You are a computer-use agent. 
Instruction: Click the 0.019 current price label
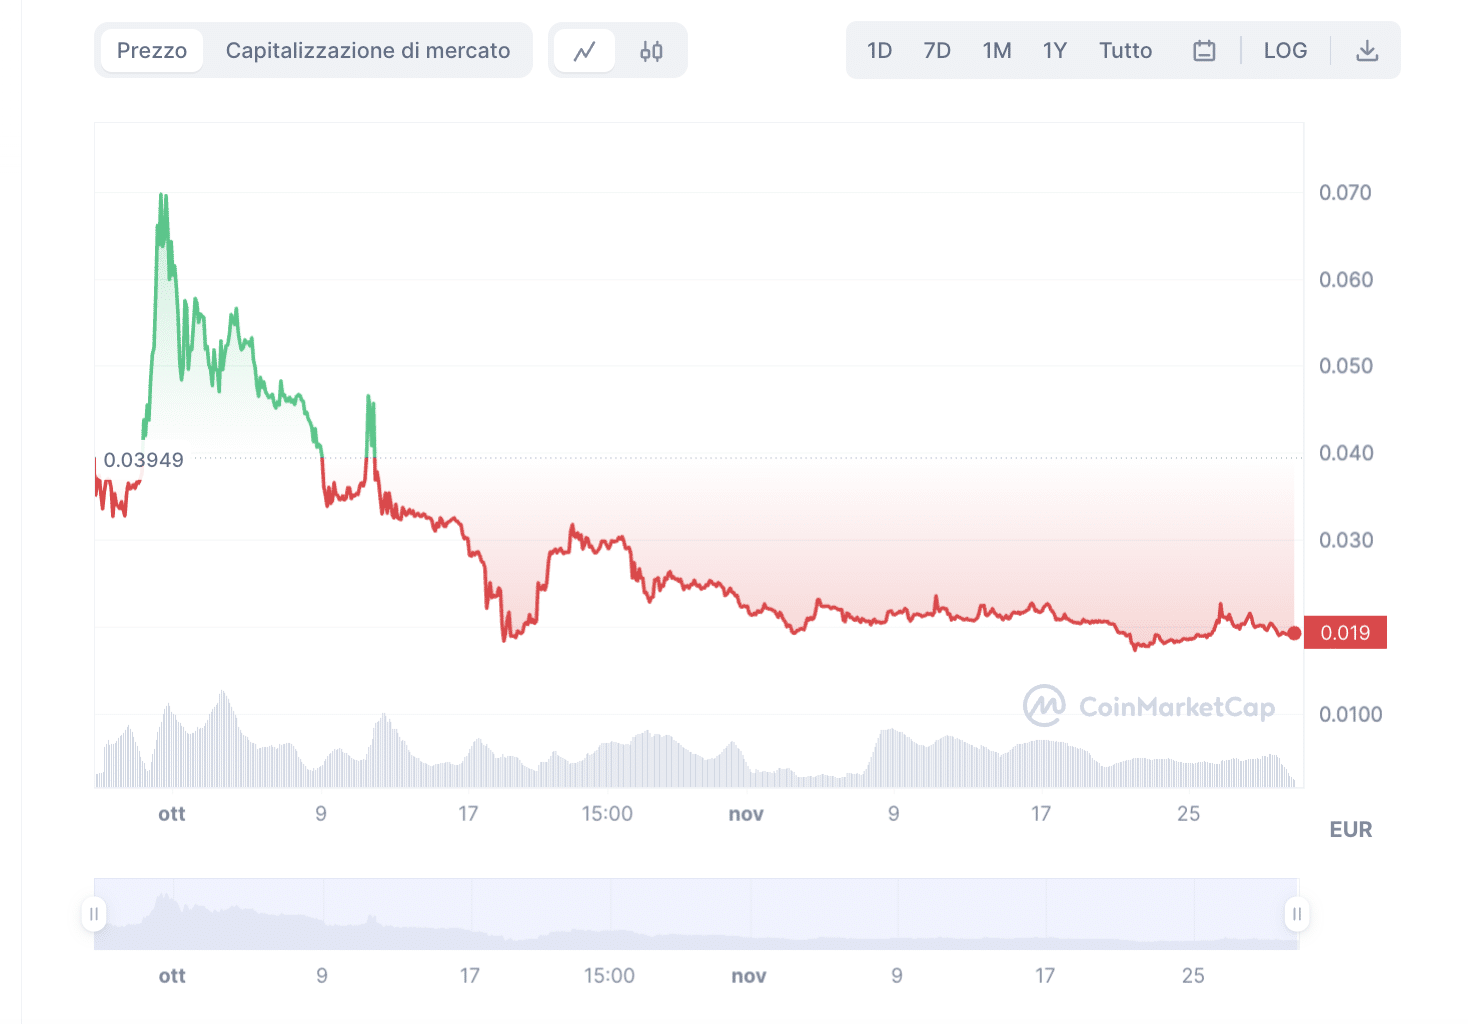pyautogui.click(x=1345, y=633)
